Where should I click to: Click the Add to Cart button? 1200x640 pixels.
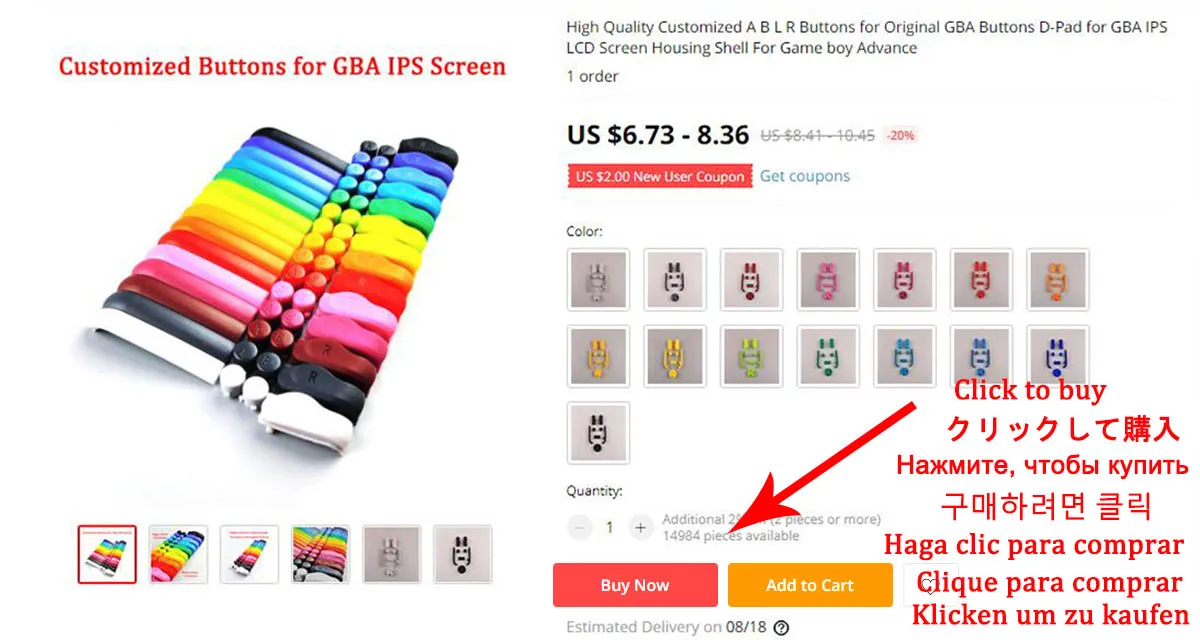(810, 585)
